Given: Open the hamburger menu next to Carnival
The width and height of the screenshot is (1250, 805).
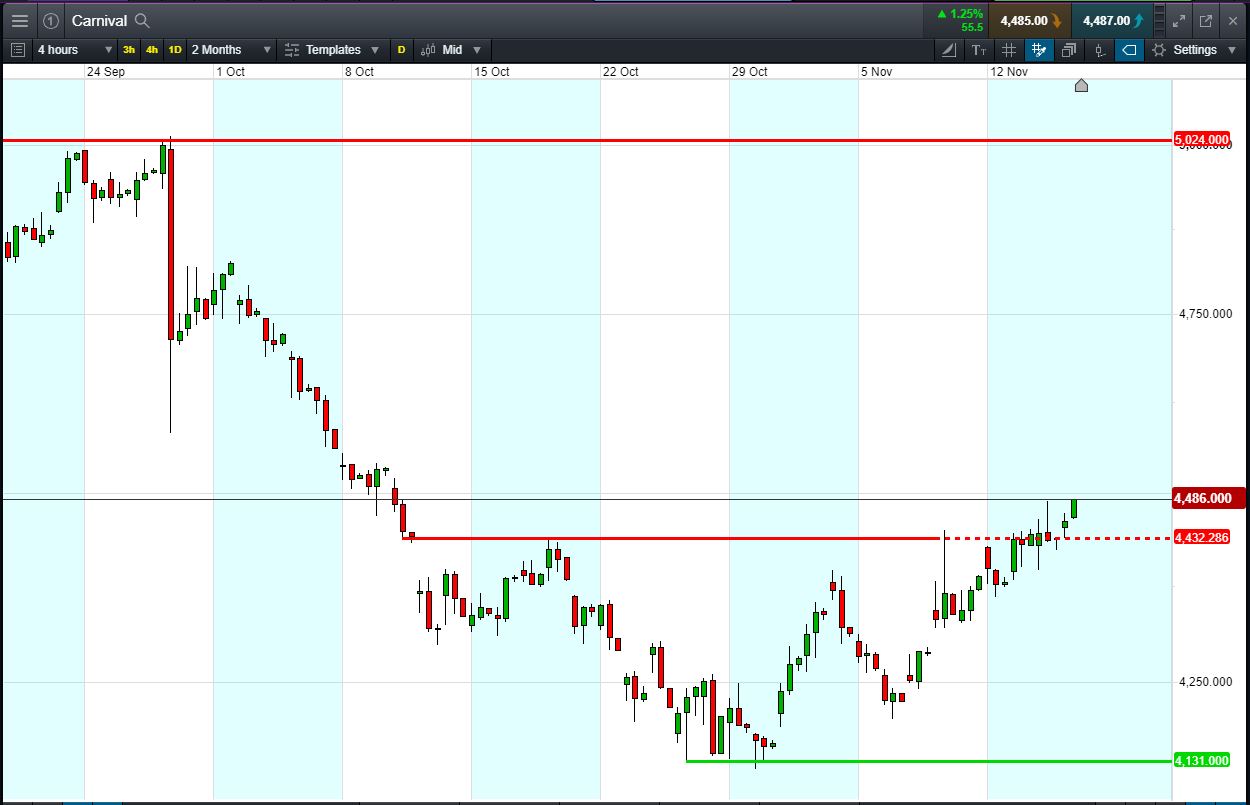Looking at the screenshot, I should click(x=19, y=20).
